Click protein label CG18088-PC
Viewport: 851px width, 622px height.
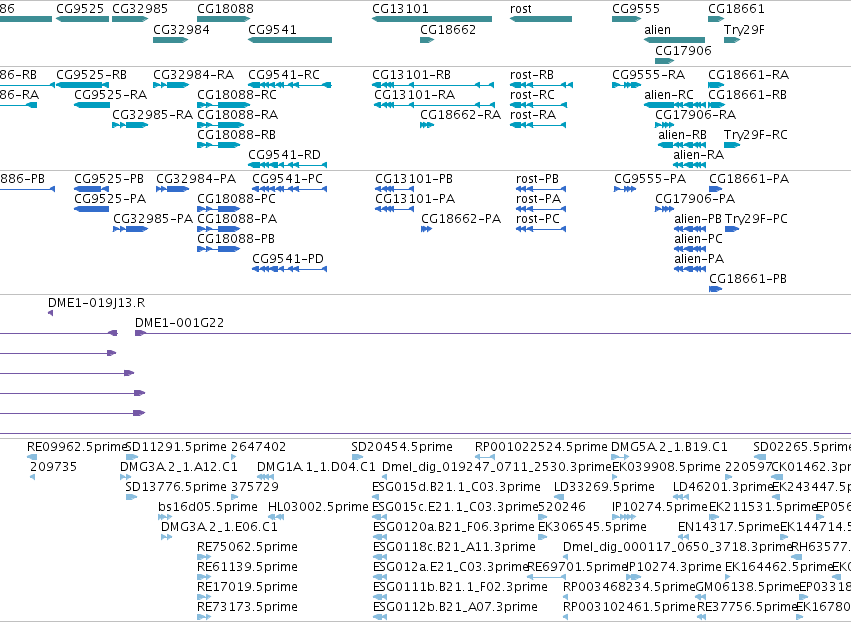pos(236,199)
